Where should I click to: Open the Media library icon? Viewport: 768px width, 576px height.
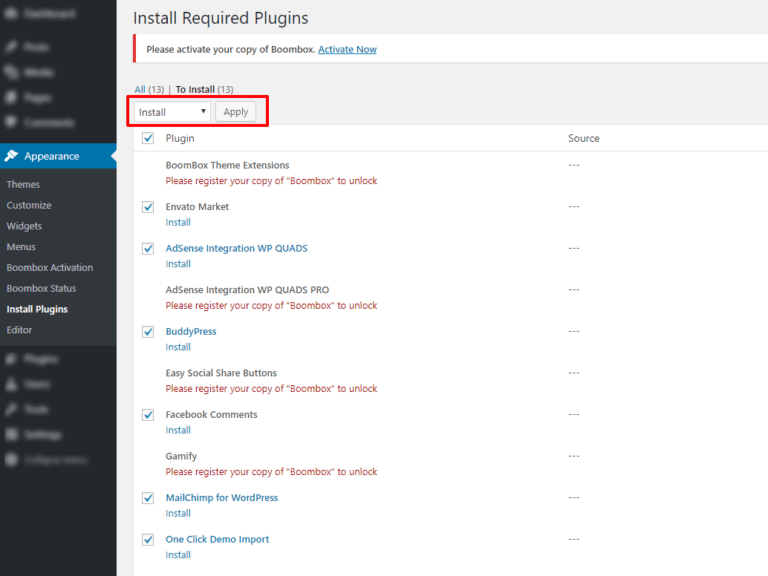click(11, 72)
